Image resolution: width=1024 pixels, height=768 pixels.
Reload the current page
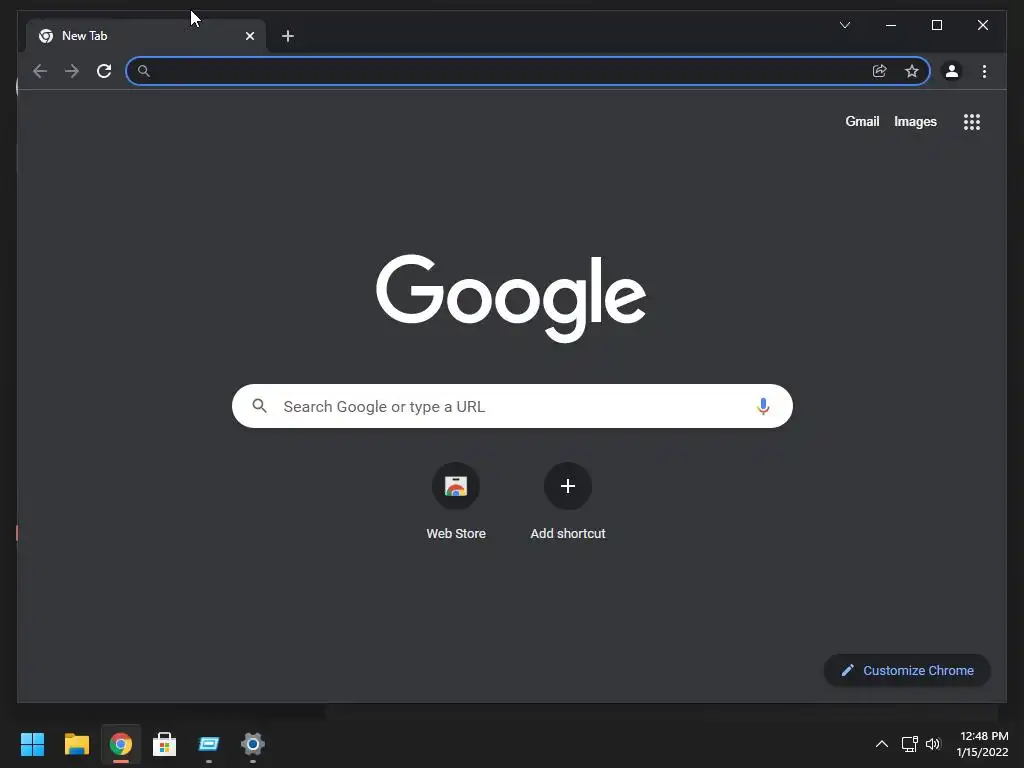coord(104,71)
